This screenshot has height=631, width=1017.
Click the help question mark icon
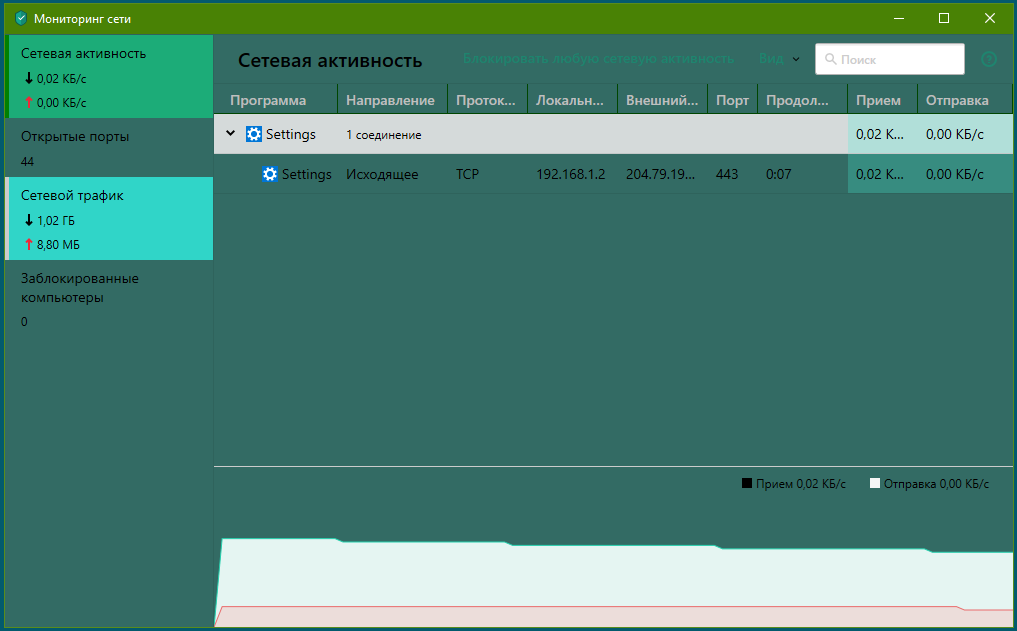[989, 59]
